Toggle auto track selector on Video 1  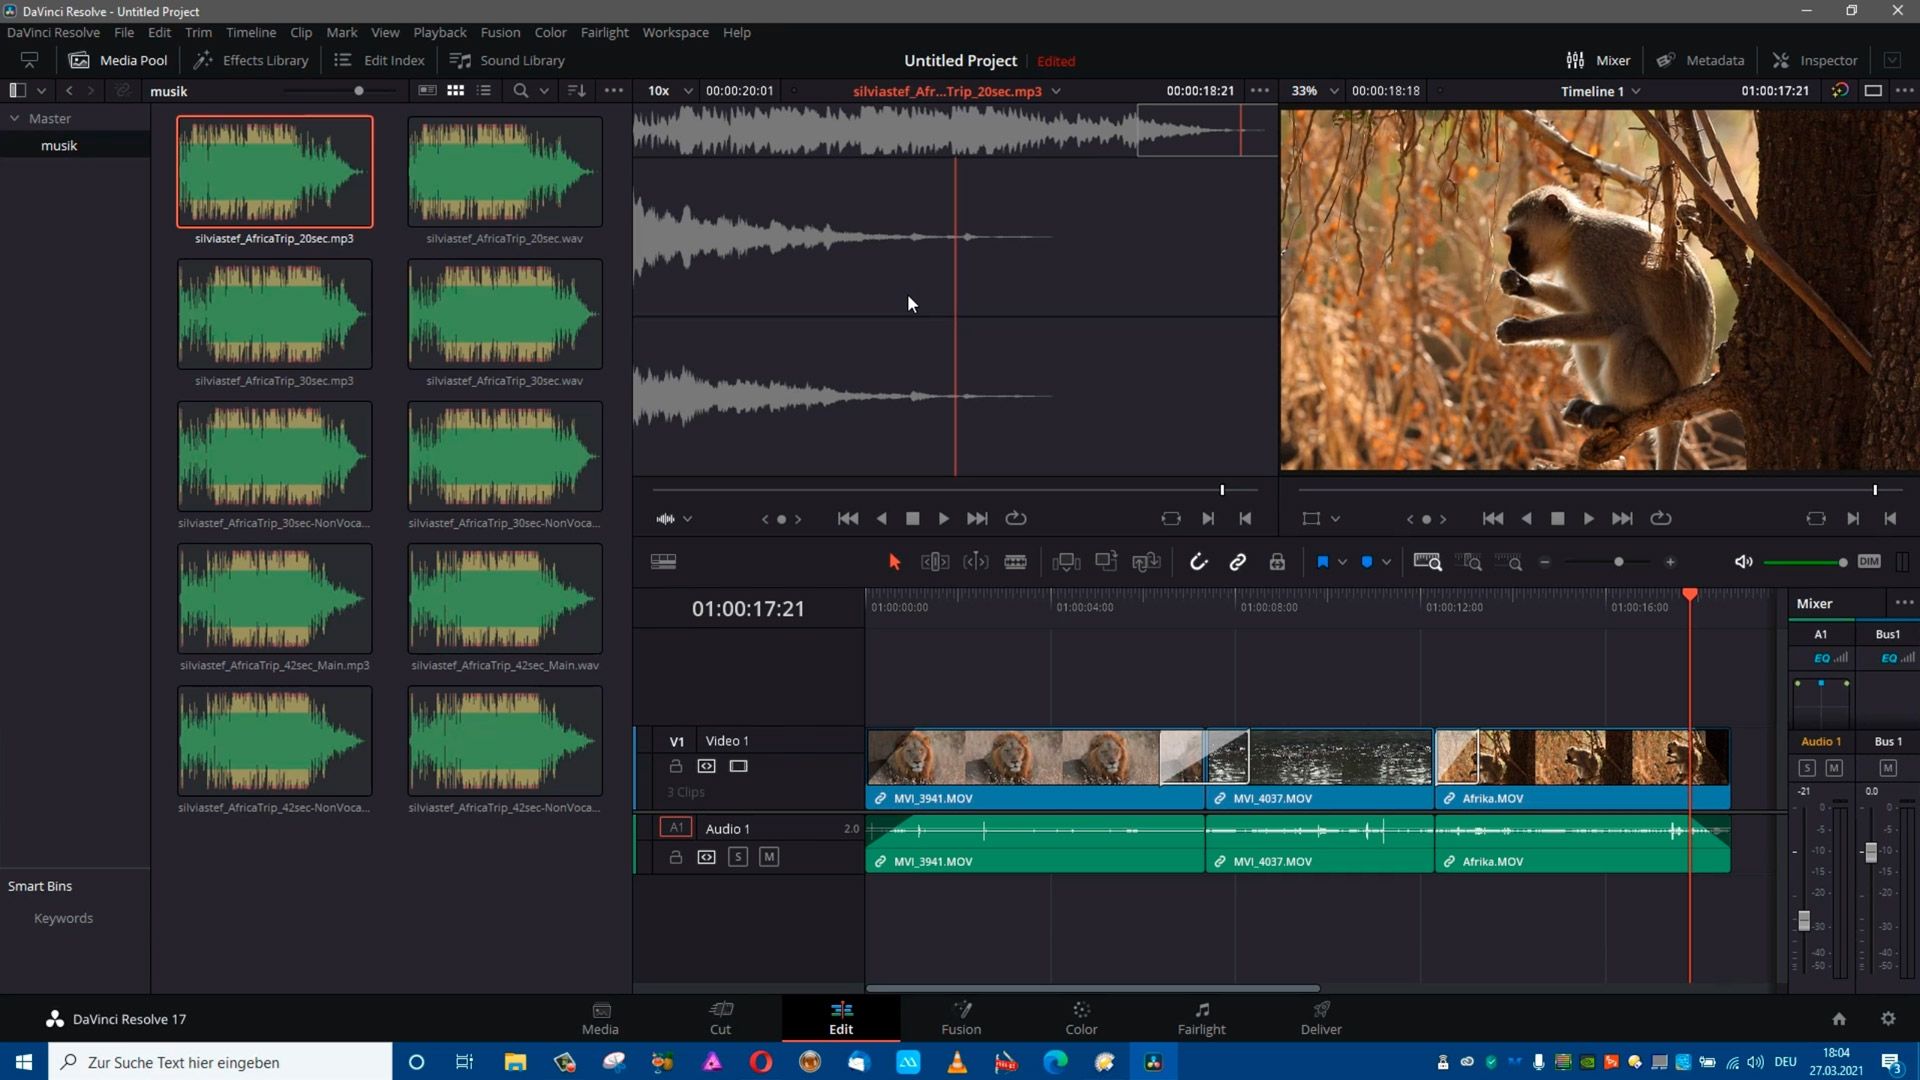coord(706,766)
